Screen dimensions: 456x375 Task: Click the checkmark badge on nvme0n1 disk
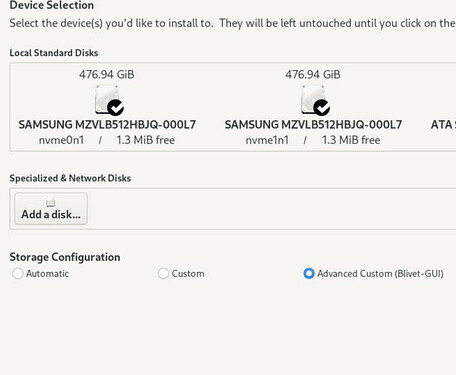(x=116, y=108)
